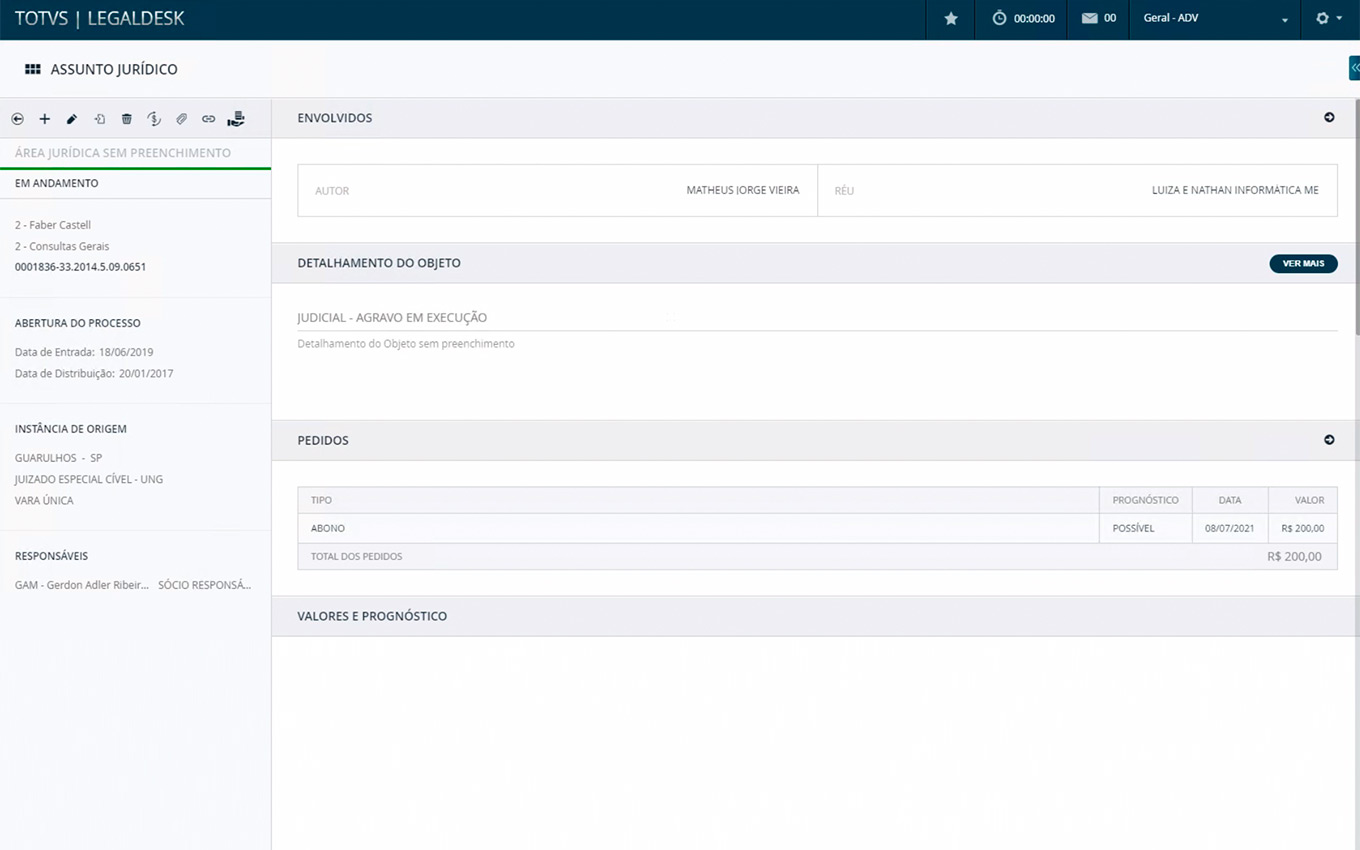Click the Ver Mais button
1360x850 pixels.
tap(1303, 264)
